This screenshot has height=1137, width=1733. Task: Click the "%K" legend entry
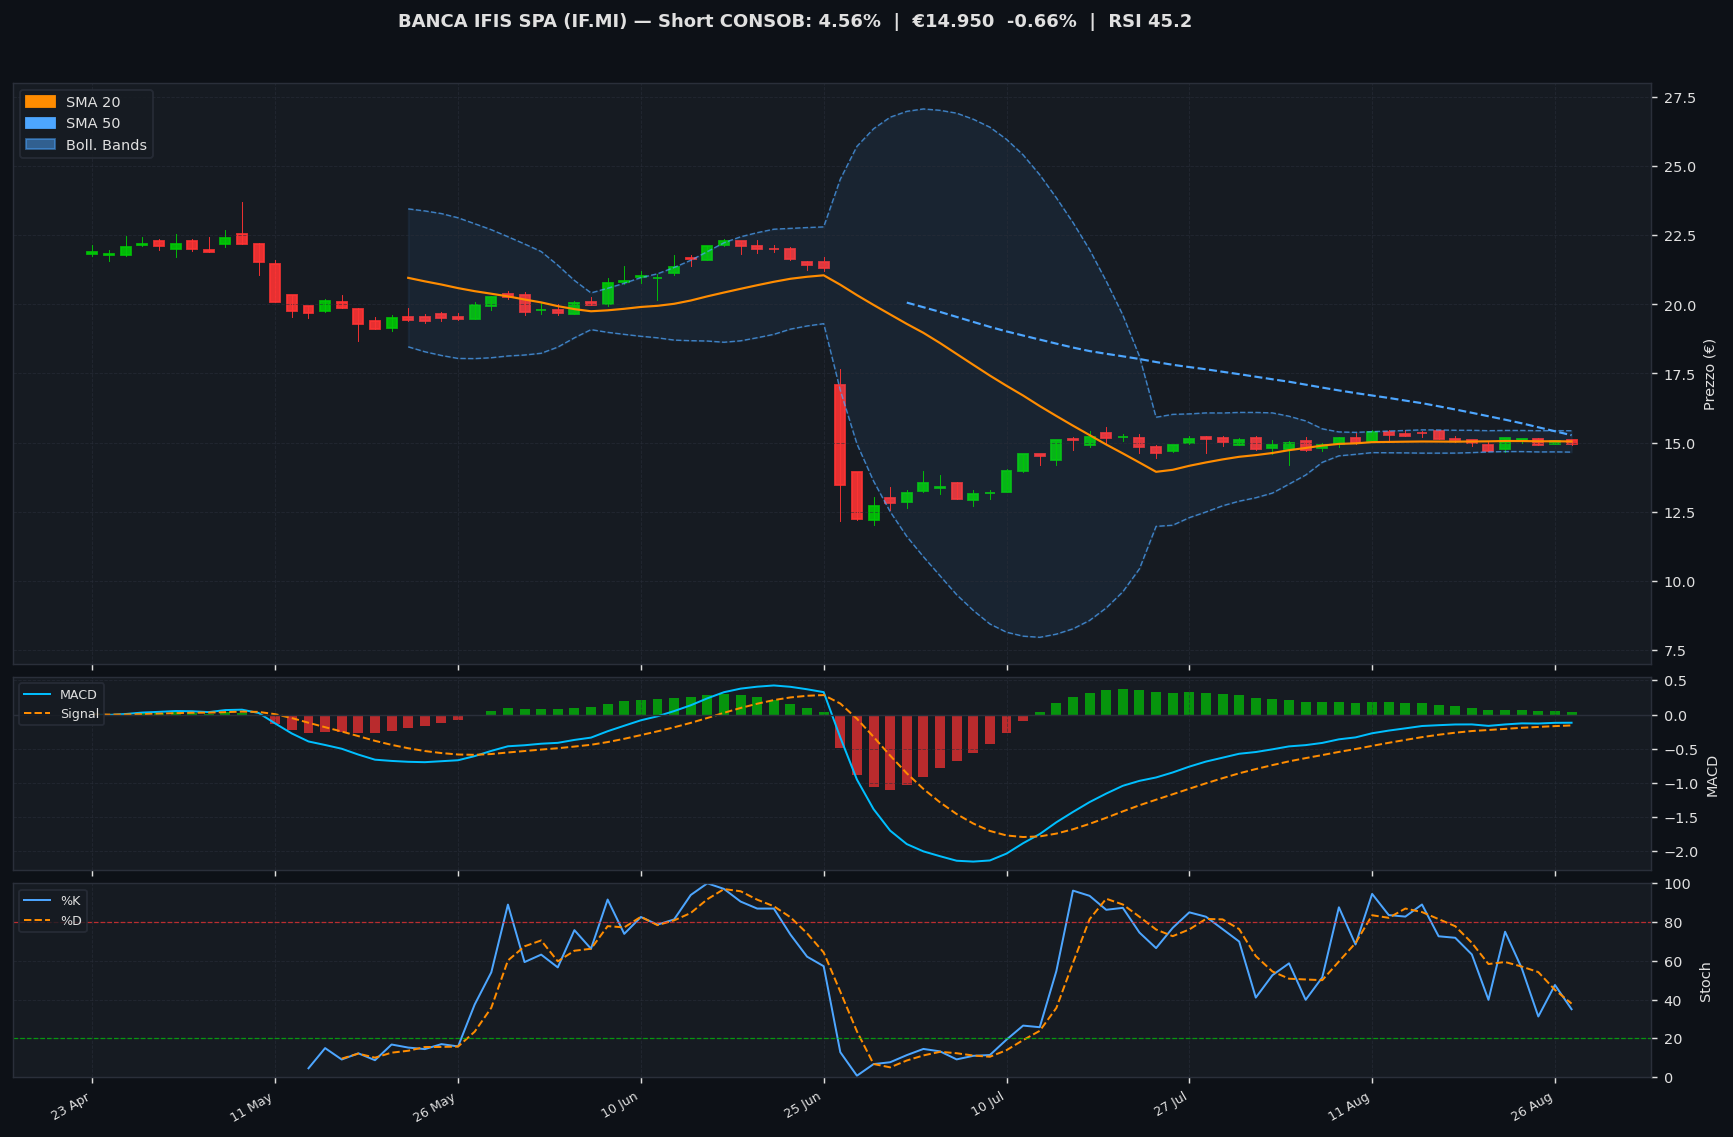72,901
